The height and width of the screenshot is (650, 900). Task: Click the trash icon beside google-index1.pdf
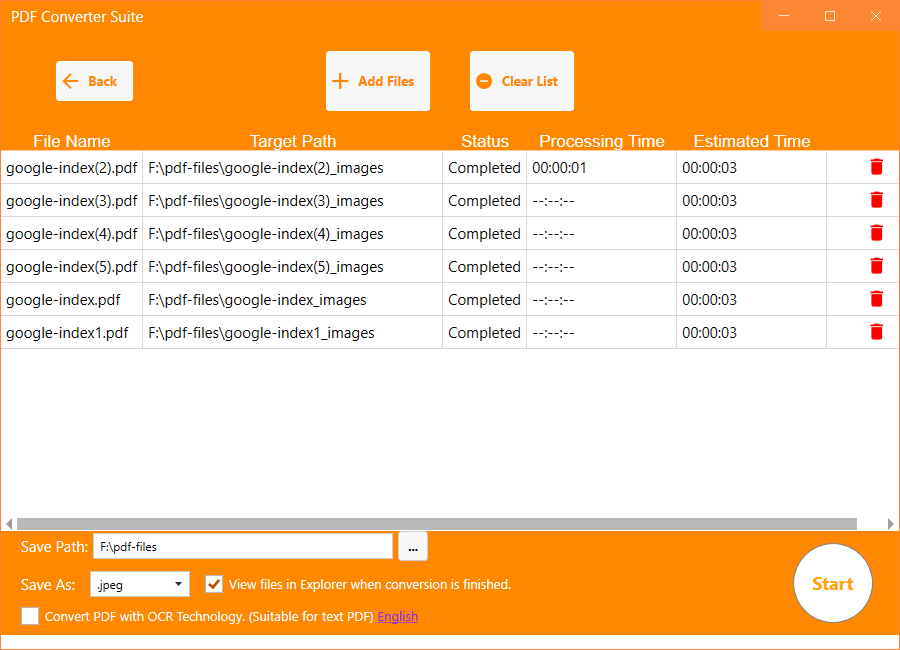[x=877, y=332]
